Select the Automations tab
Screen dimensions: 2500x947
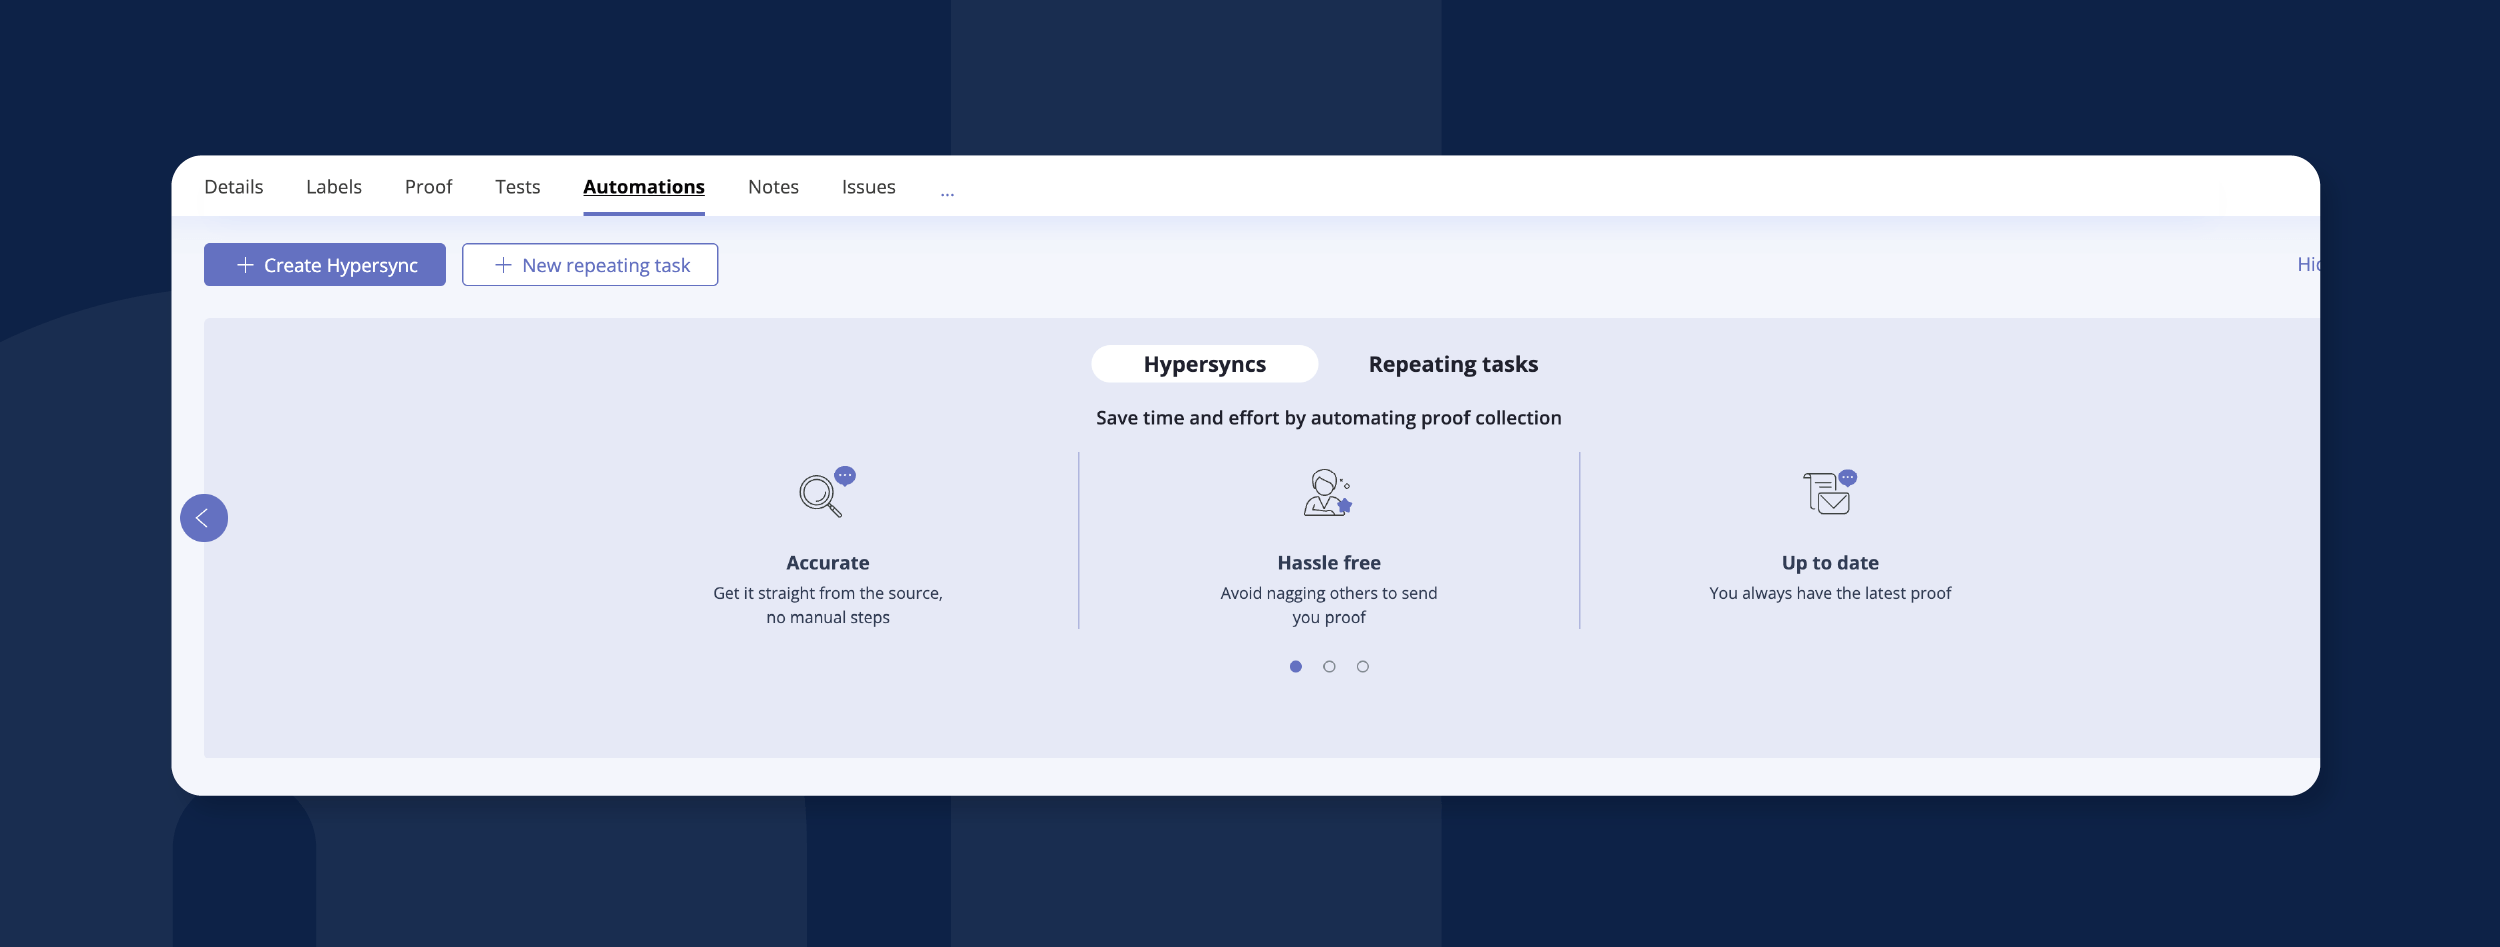tap(644, 187)
